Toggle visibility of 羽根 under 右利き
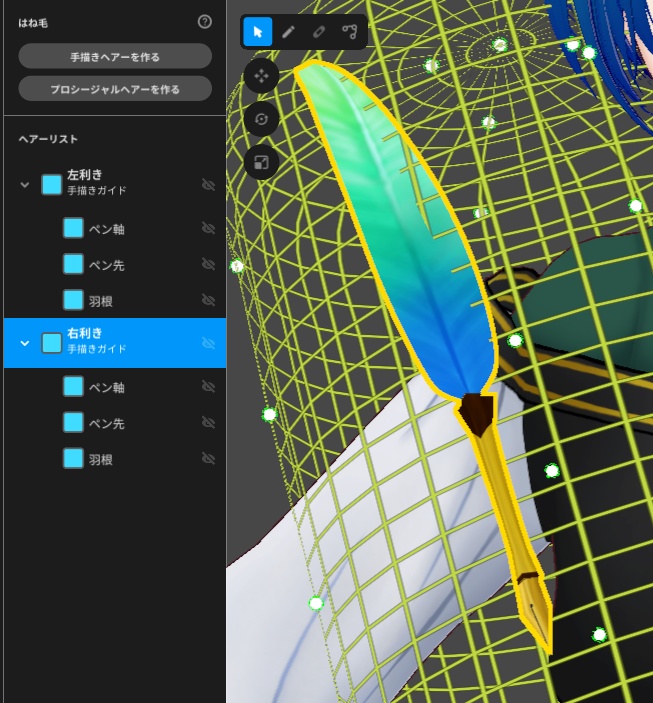 [208, 458]
